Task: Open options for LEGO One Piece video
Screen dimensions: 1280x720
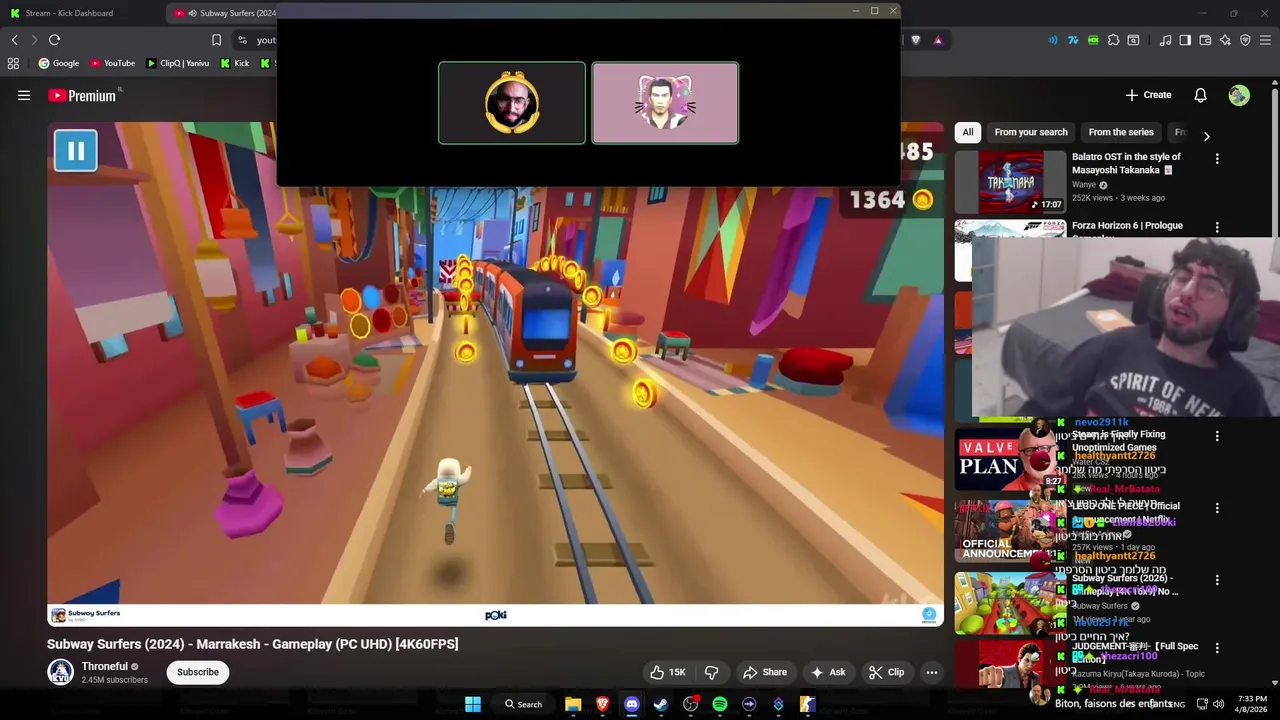Action: click(x=1217, y=508)
